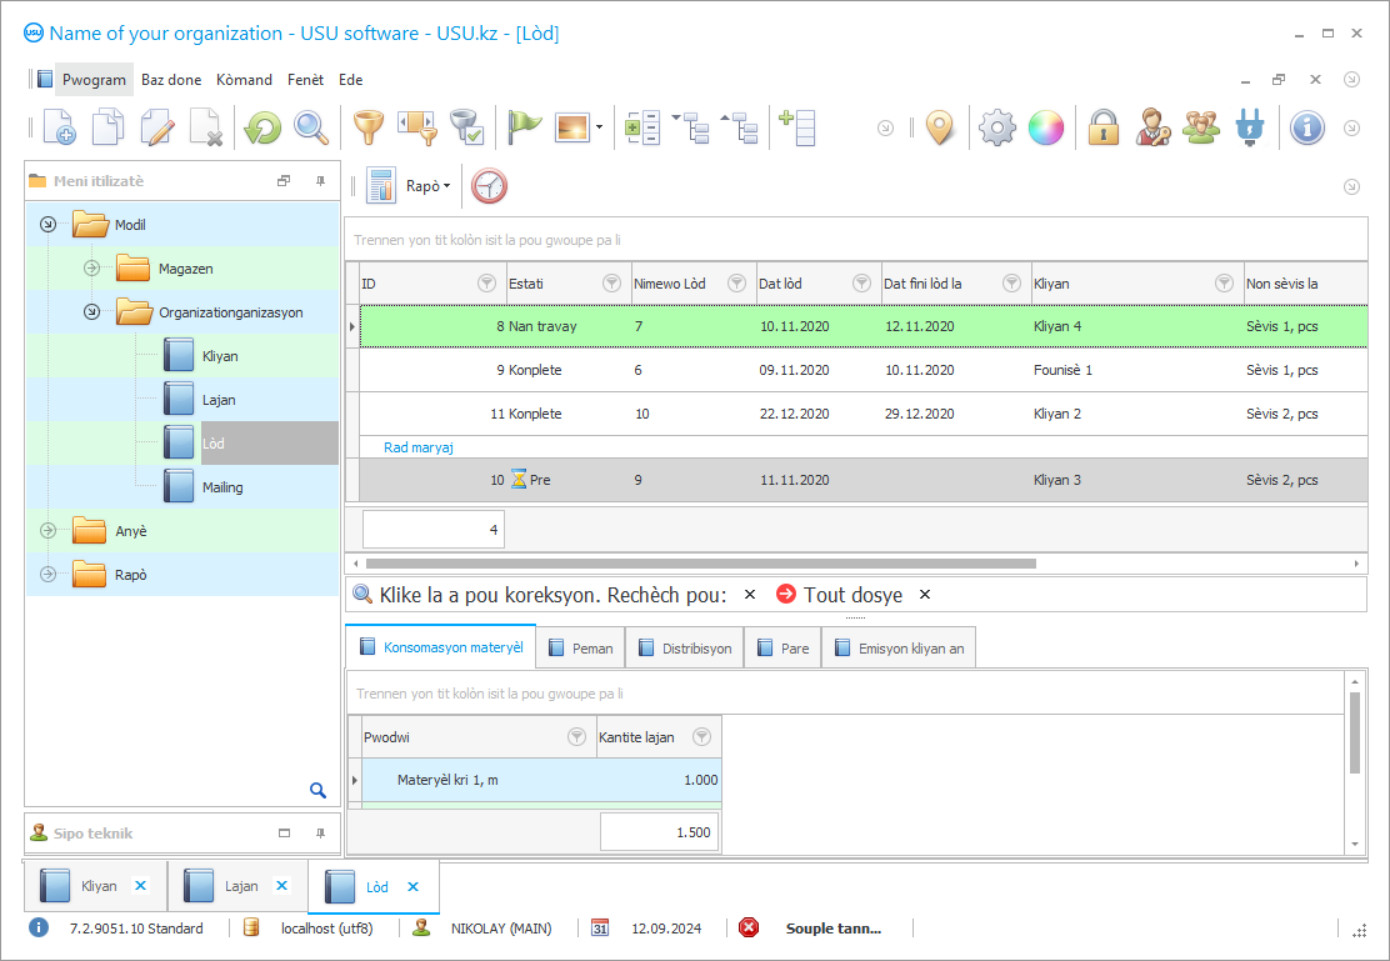
Task: Click the funnel filter icon
Action: click(x=369, y=128)
